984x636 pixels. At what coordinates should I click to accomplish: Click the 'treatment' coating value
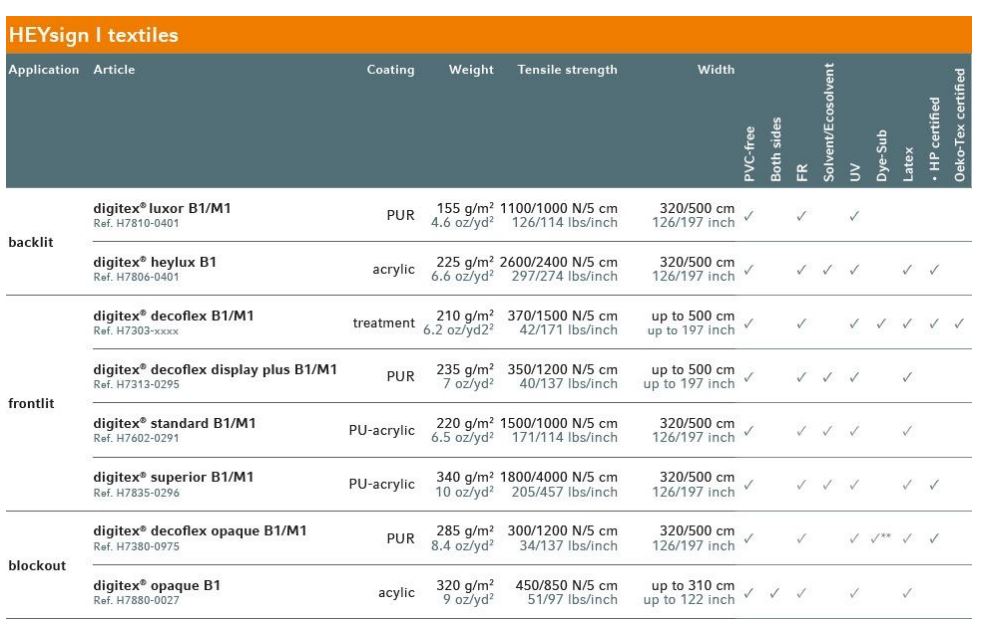(383, 323)
